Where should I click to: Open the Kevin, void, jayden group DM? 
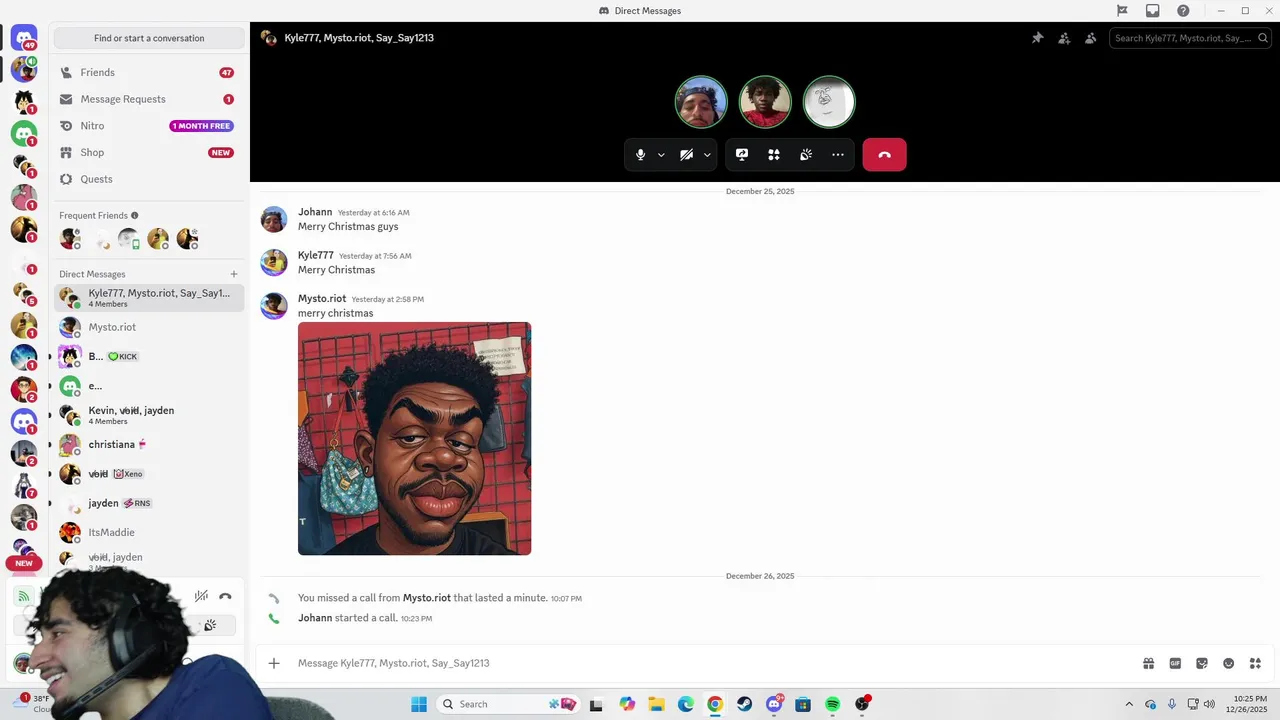149,415
